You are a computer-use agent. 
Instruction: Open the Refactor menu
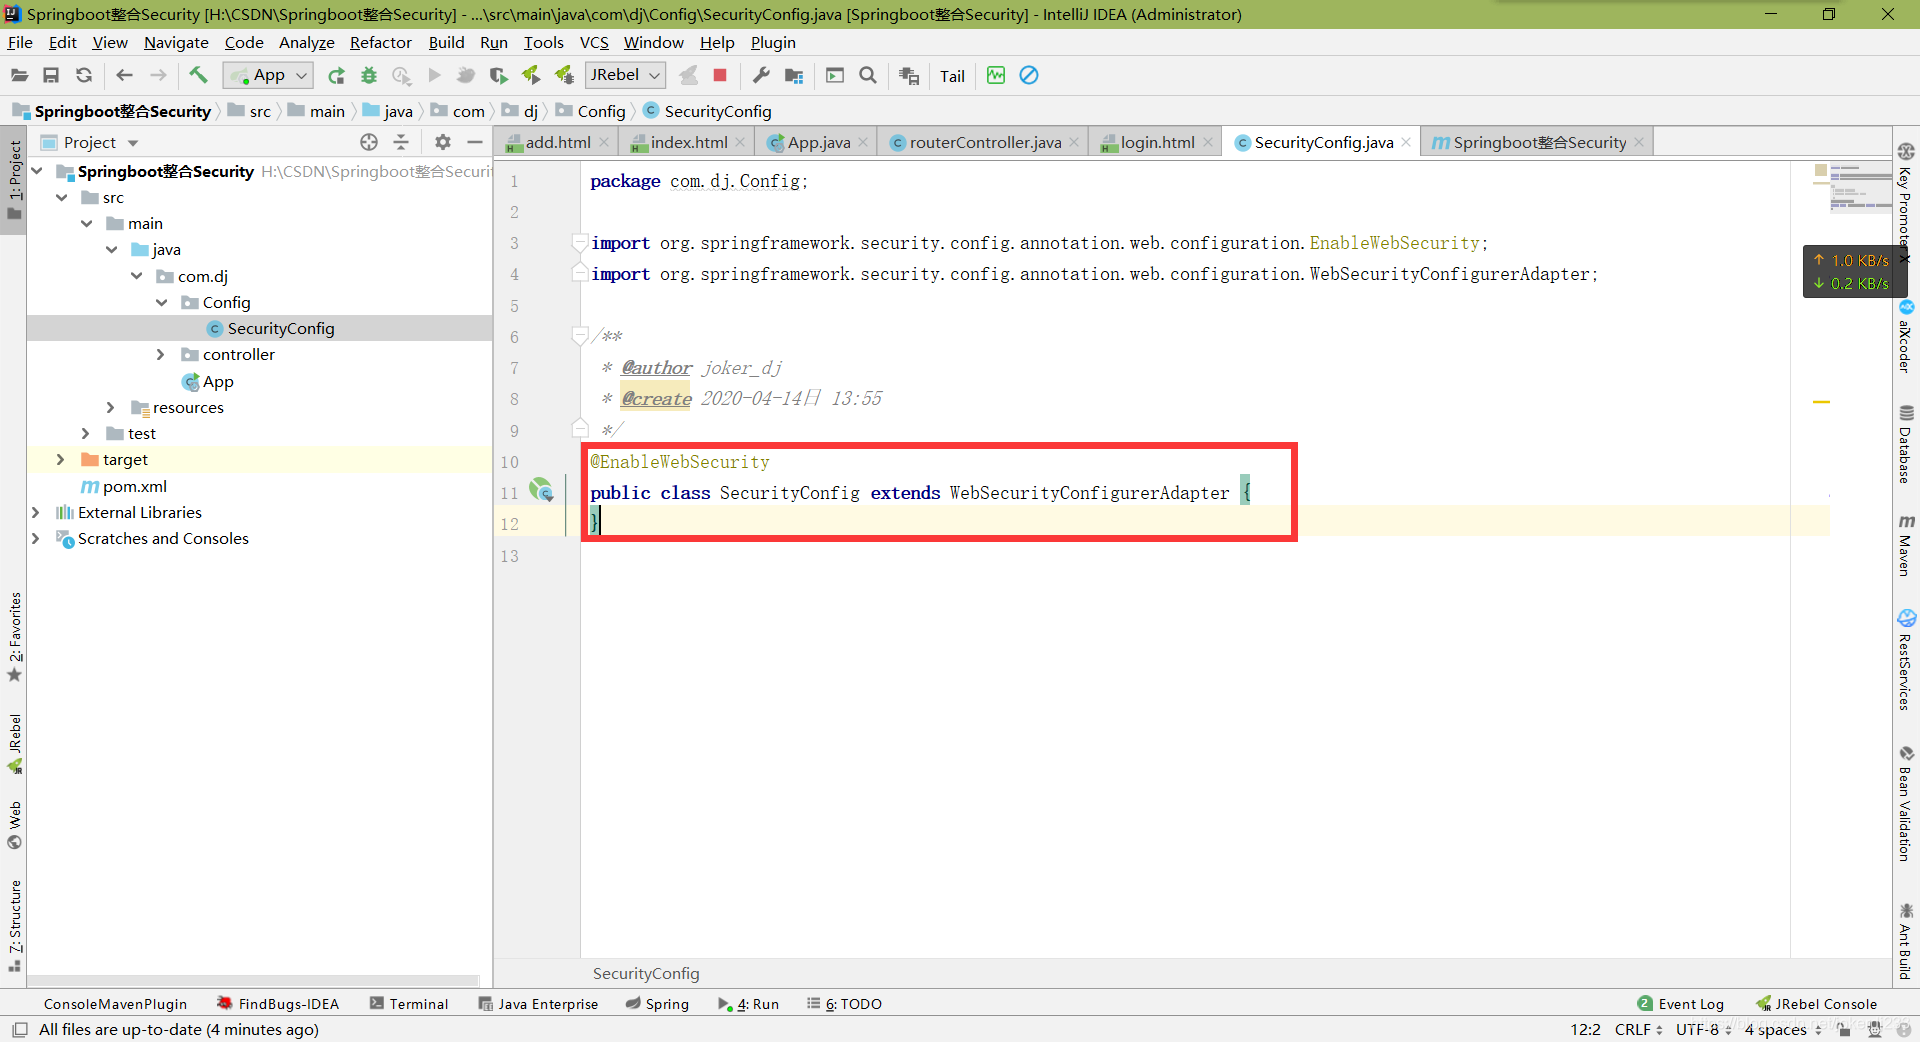380,42
